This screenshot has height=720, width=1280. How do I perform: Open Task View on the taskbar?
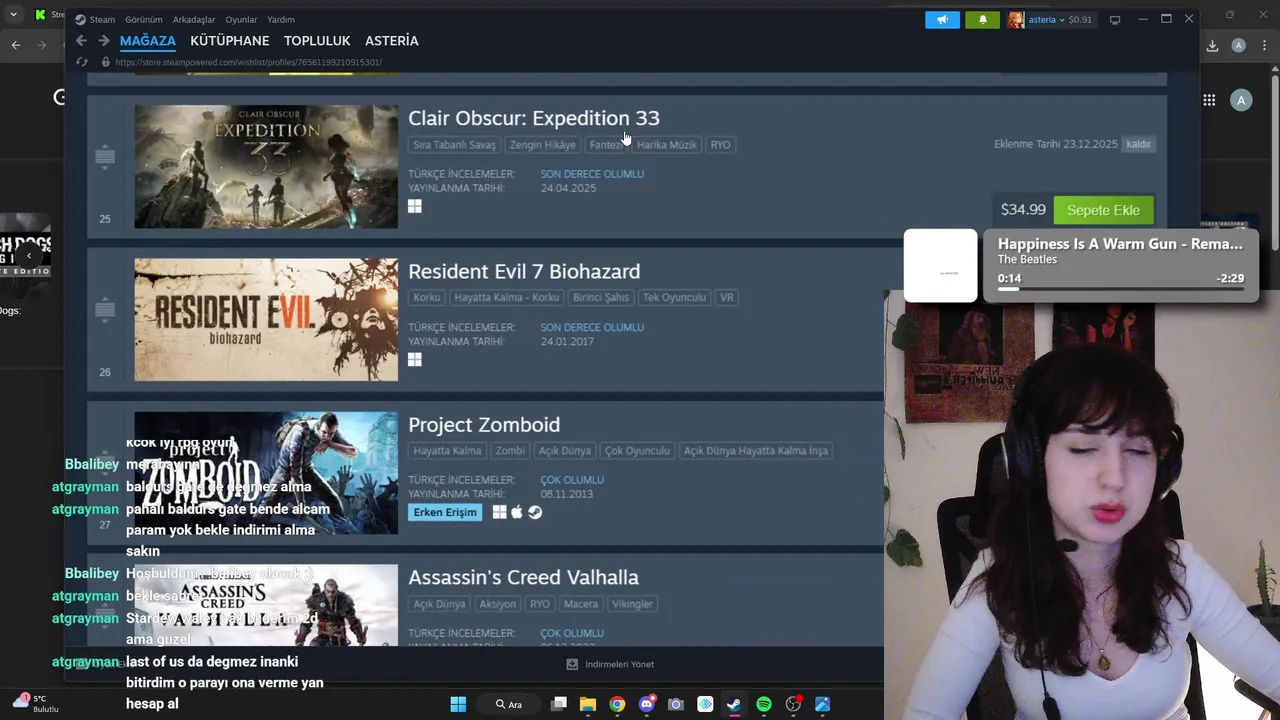559,704
